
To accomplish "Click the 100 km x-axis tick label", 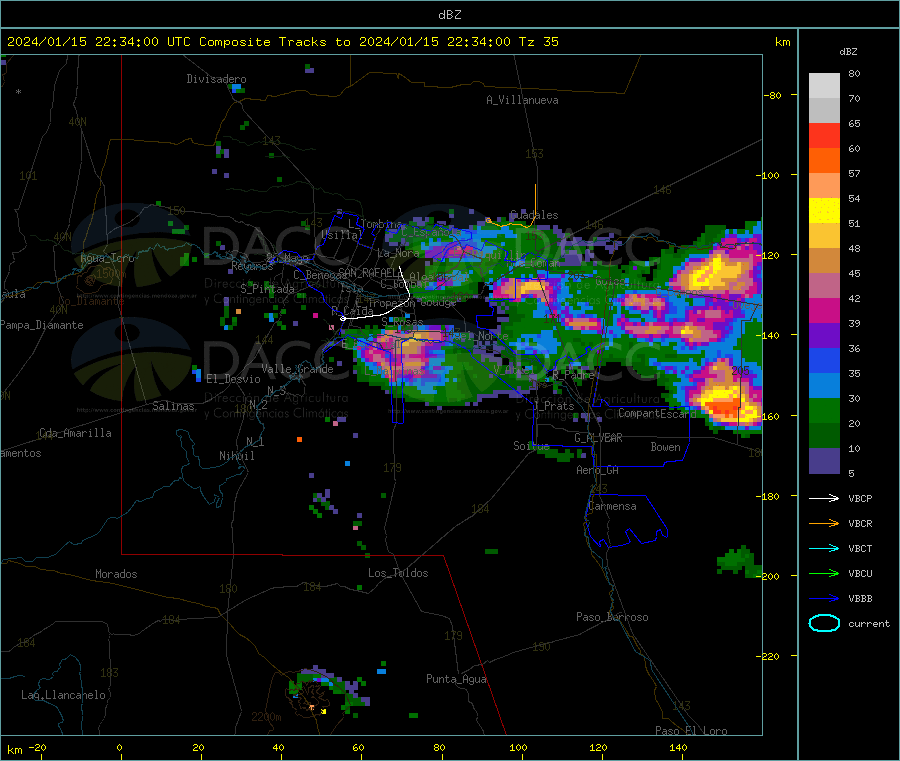I will coord(518,747).
